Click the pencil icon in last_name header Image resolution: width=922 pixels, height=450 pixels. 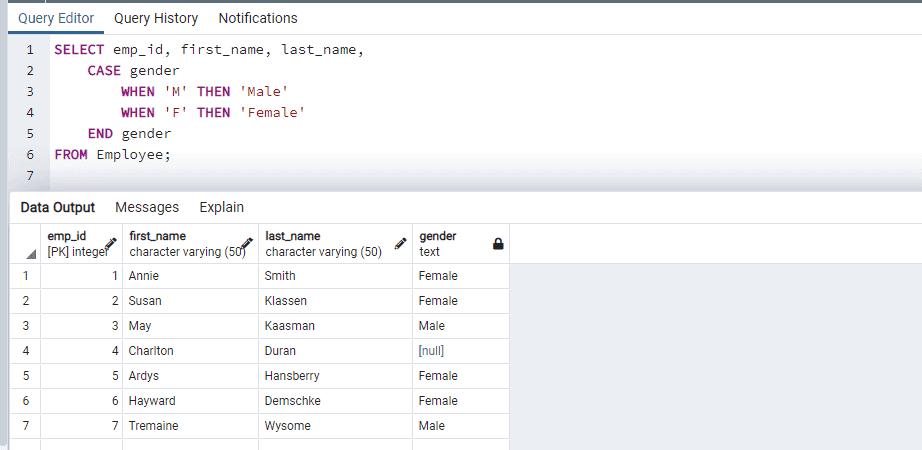401,243
